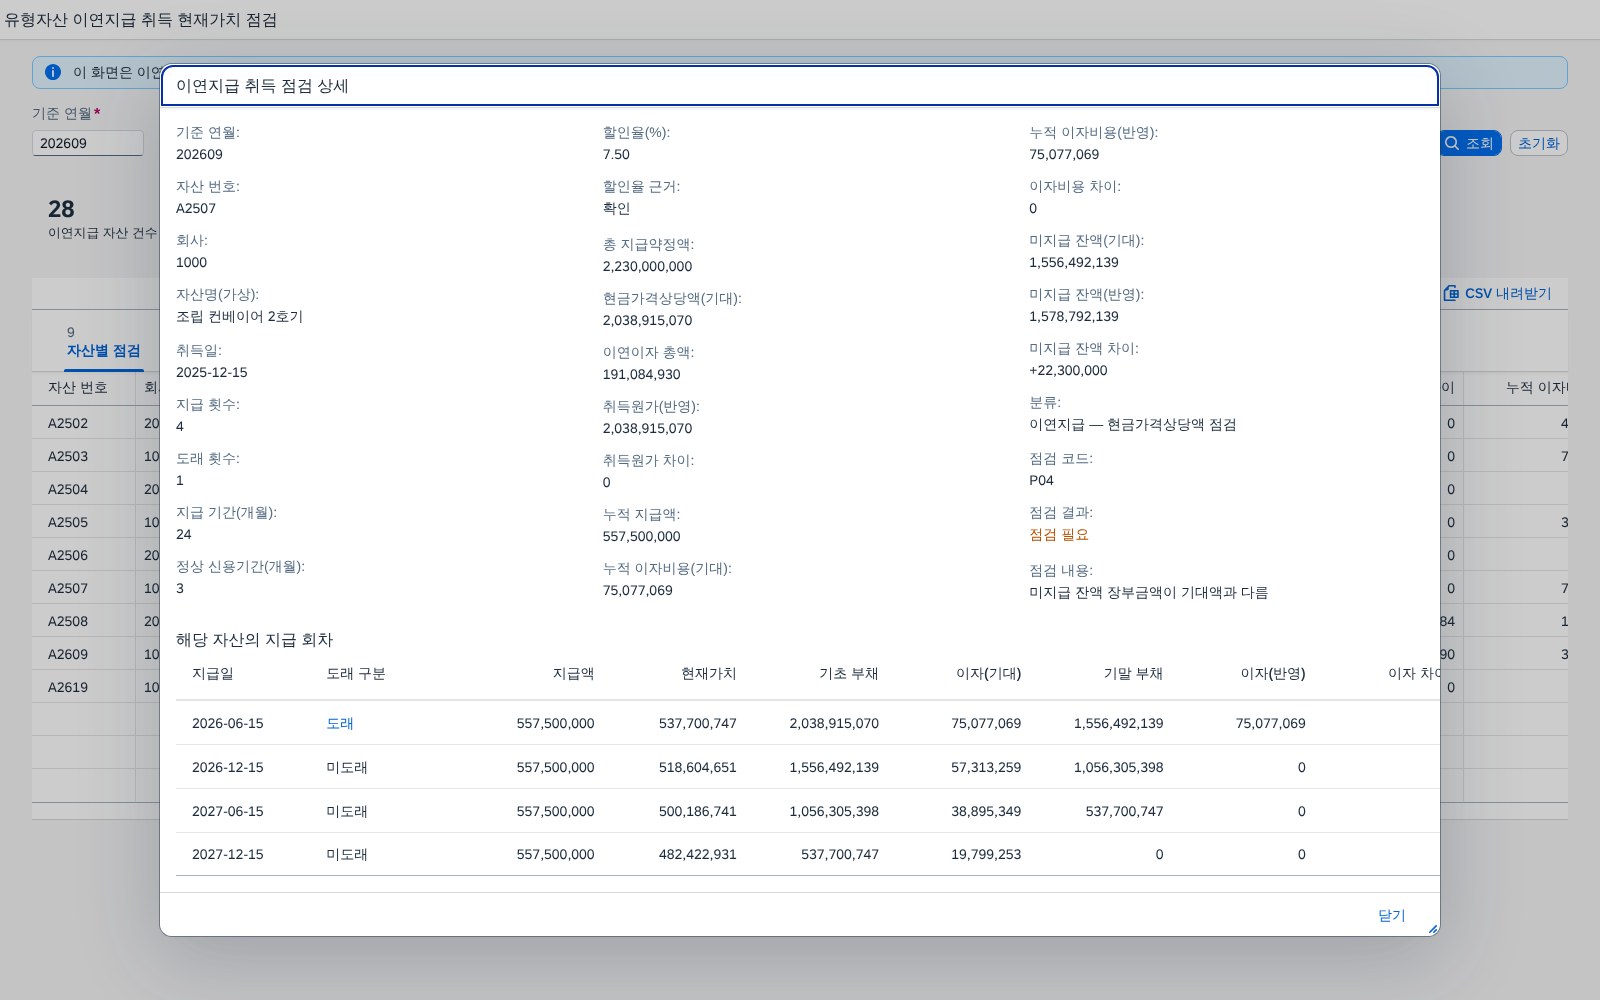Viewport: 1600px width, 1000px height.
Task: Close the dialog with the 닫기 button
Action: click(x=1391, y=915)
